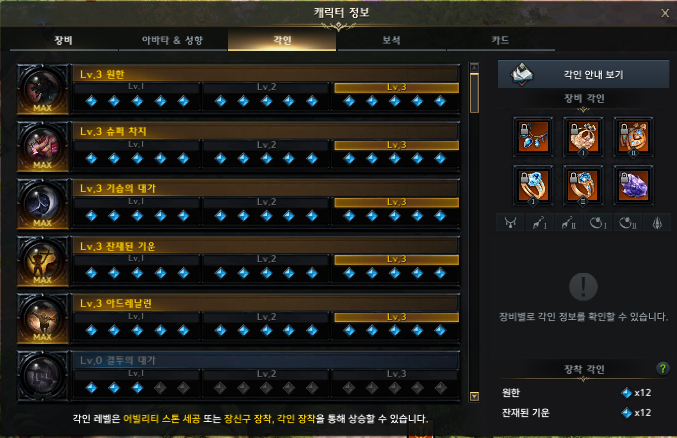Select the necklace filter icon
The image size is (677, 438).
pos(510,223)
